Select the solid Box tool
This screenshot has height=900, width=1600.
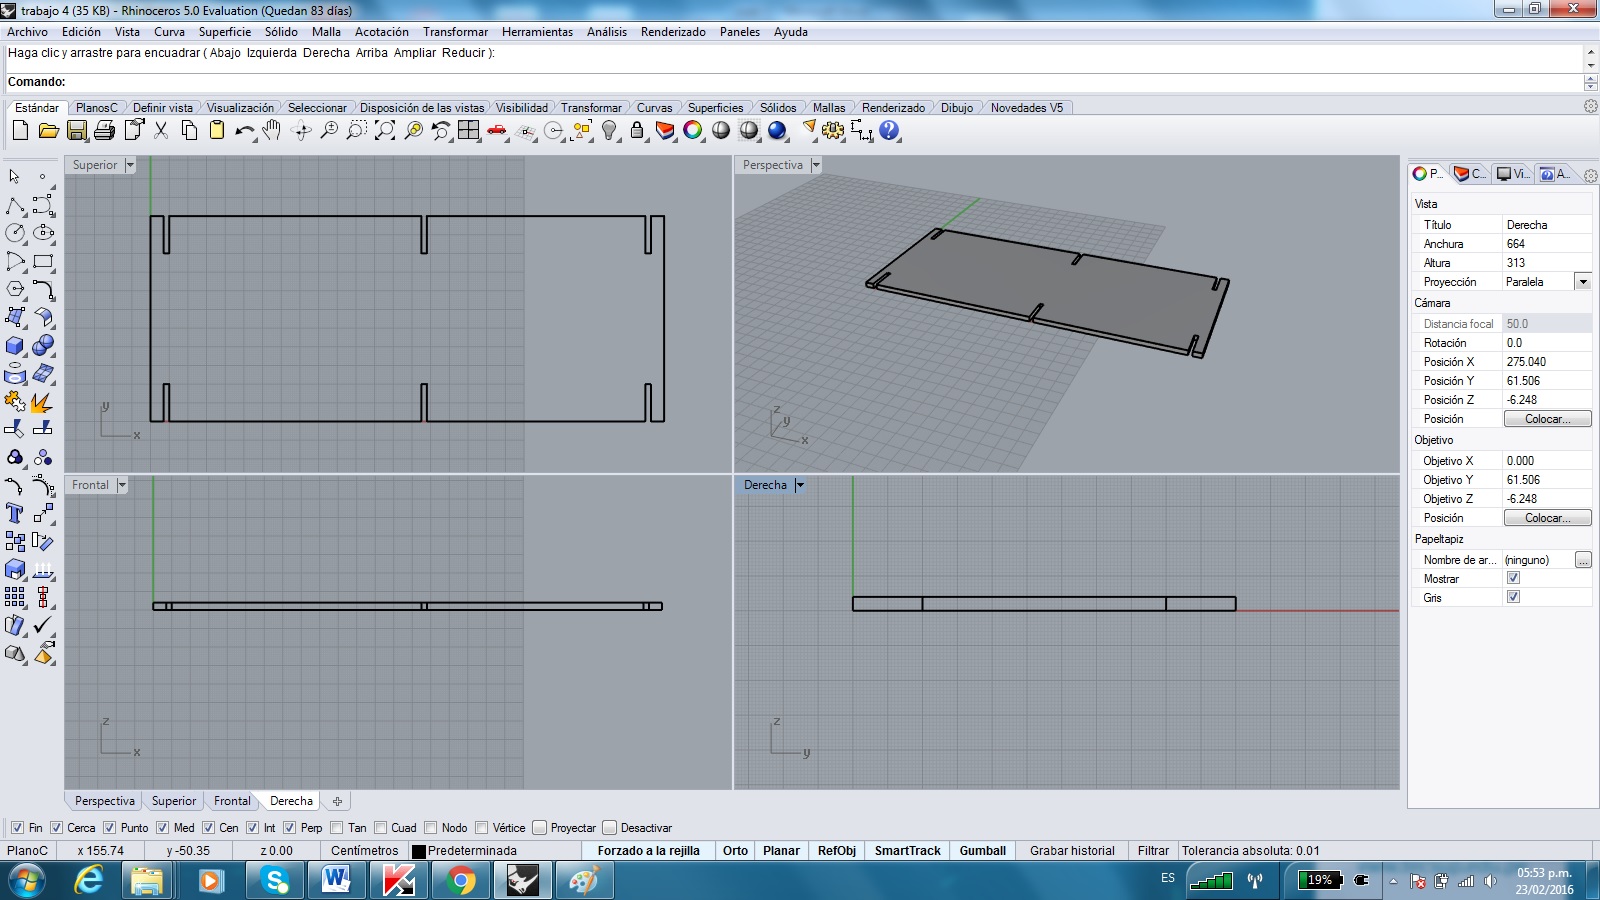[15, 346]
